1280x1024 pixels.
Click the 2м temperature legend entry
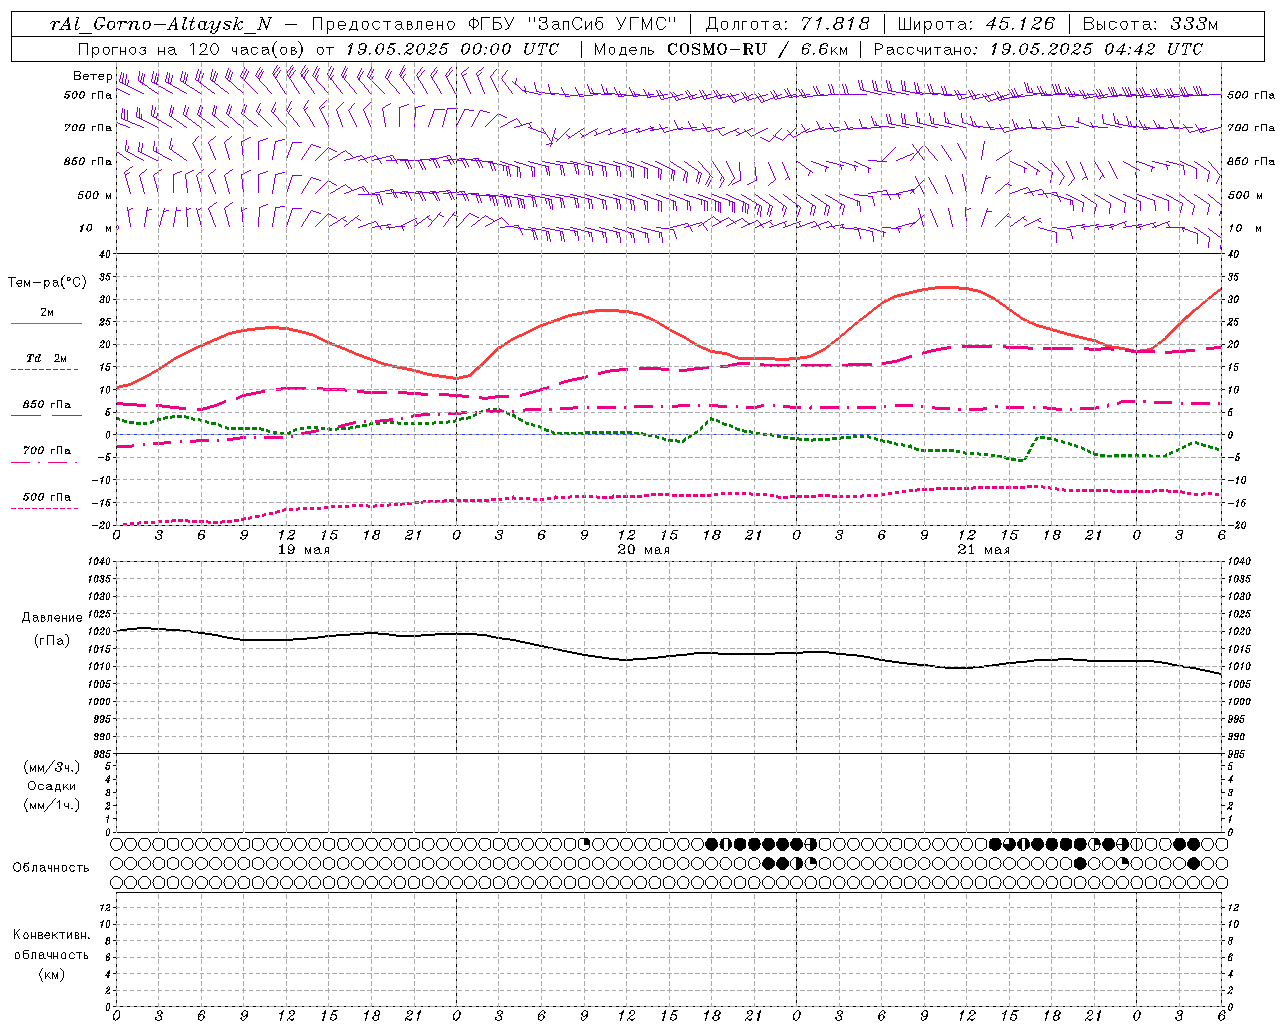point(46,313)
